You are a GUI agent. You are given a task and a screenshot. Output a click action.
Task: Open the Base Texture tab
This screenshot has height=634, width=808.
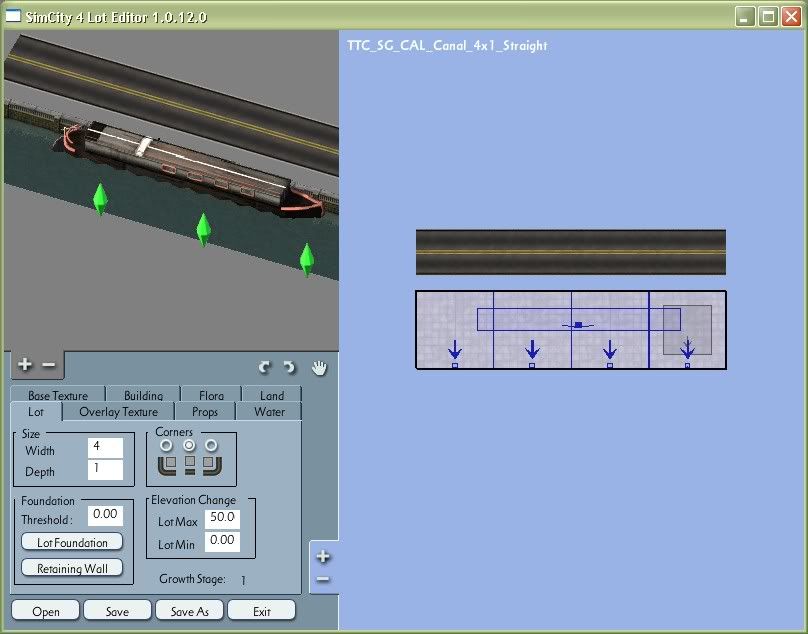(x=58, y=394)
